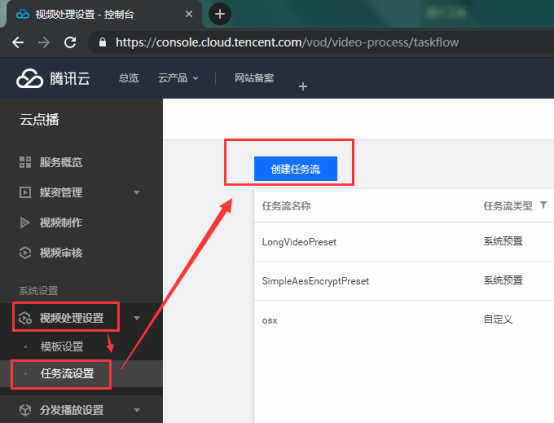Viewport: 554px width, 423px height.
Task: Click the 视频审核 hexagon icon
Action: (25, 253)
